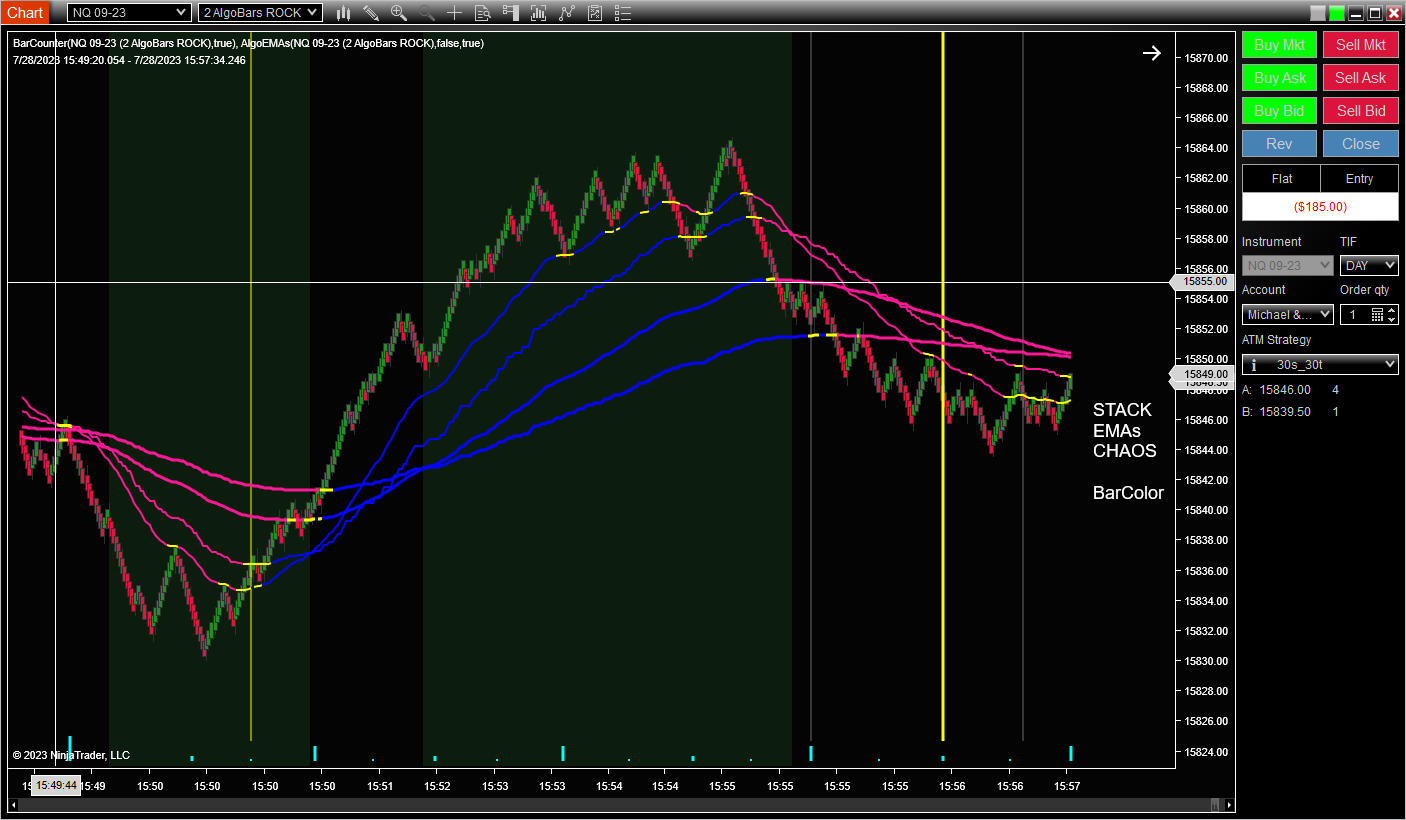Minimize the chart window
The height and width of the screenshot is (820, 1406).
tap(1356, 13)
